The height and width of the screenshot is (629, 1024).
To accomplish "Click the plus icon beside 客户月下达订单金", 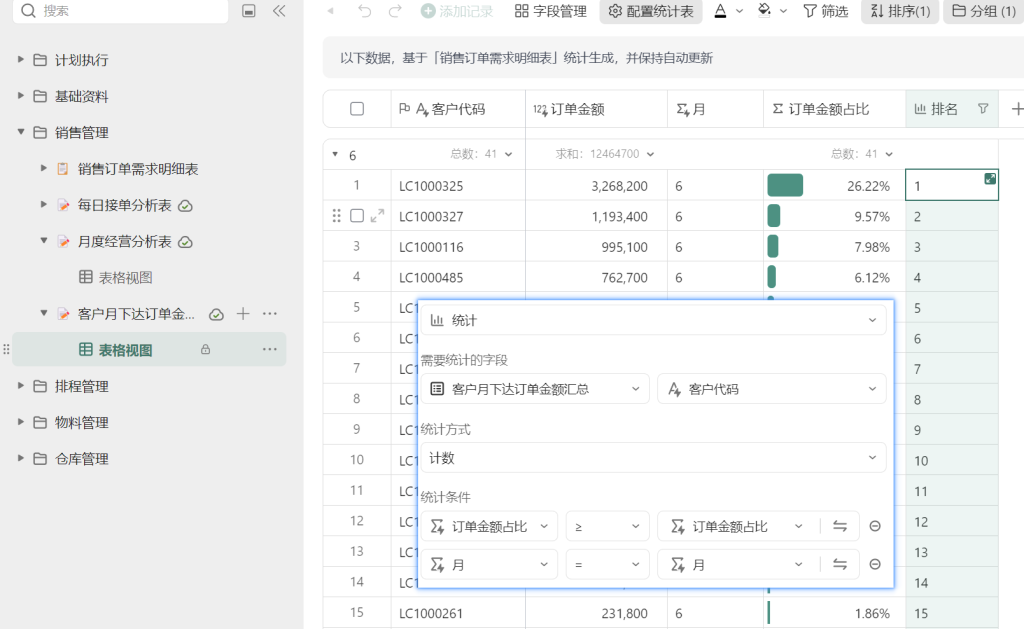I will click(x=243, y=314).
